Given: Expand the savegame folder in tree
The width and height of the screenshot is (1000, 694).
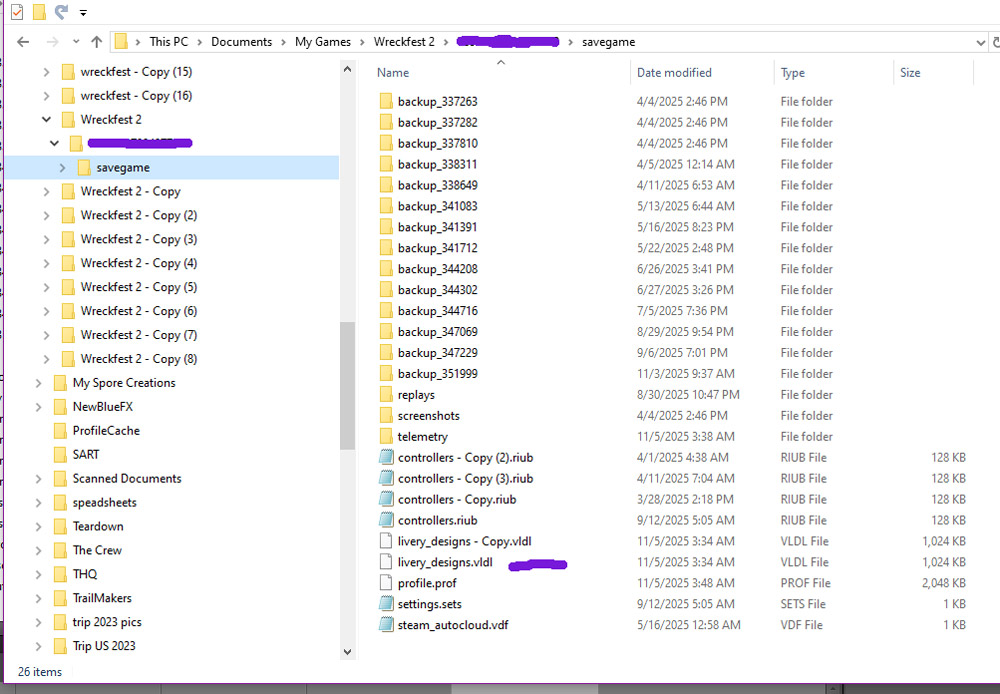Looking at the screenshot, I should click(63, 168).
